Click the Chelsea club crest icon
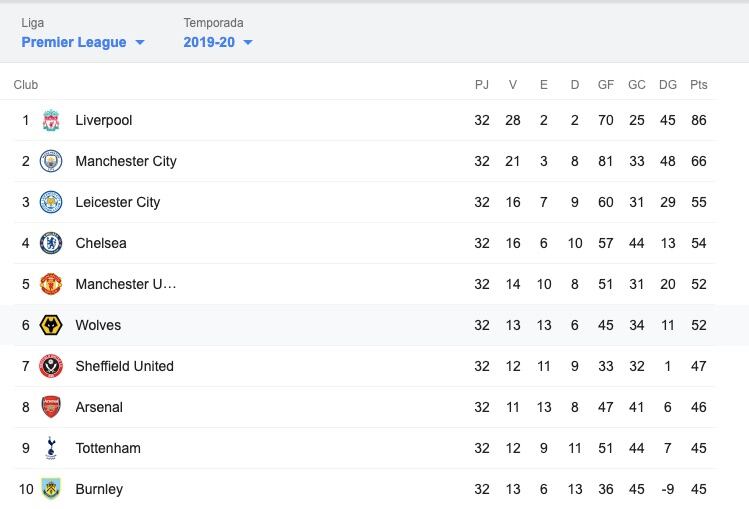Screen dimensions: 749x509 (x=51, y=244)
